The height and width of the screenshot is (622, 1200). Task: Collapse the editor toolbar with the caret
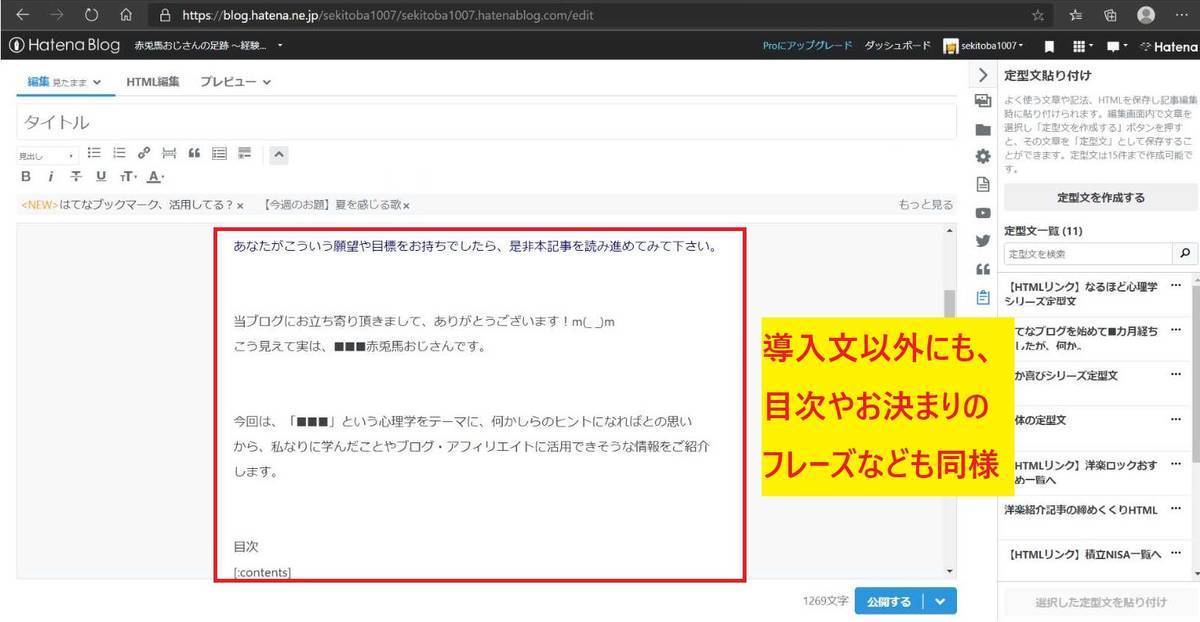coord(279,154)
